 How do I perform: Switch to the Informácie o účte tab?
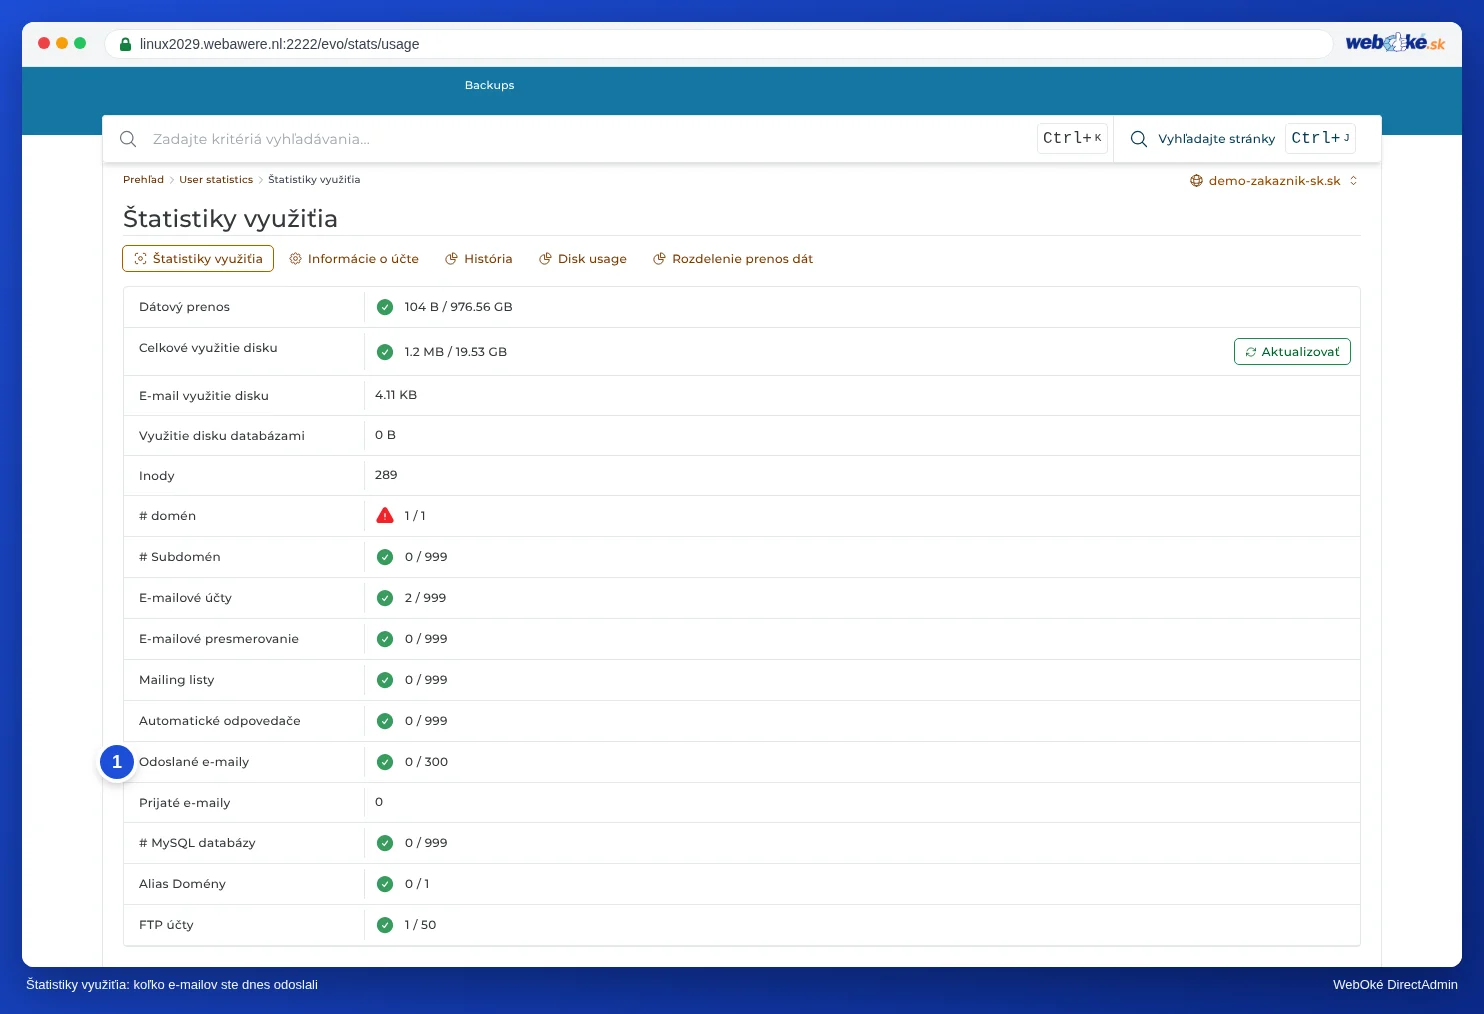tap(354, 259)
